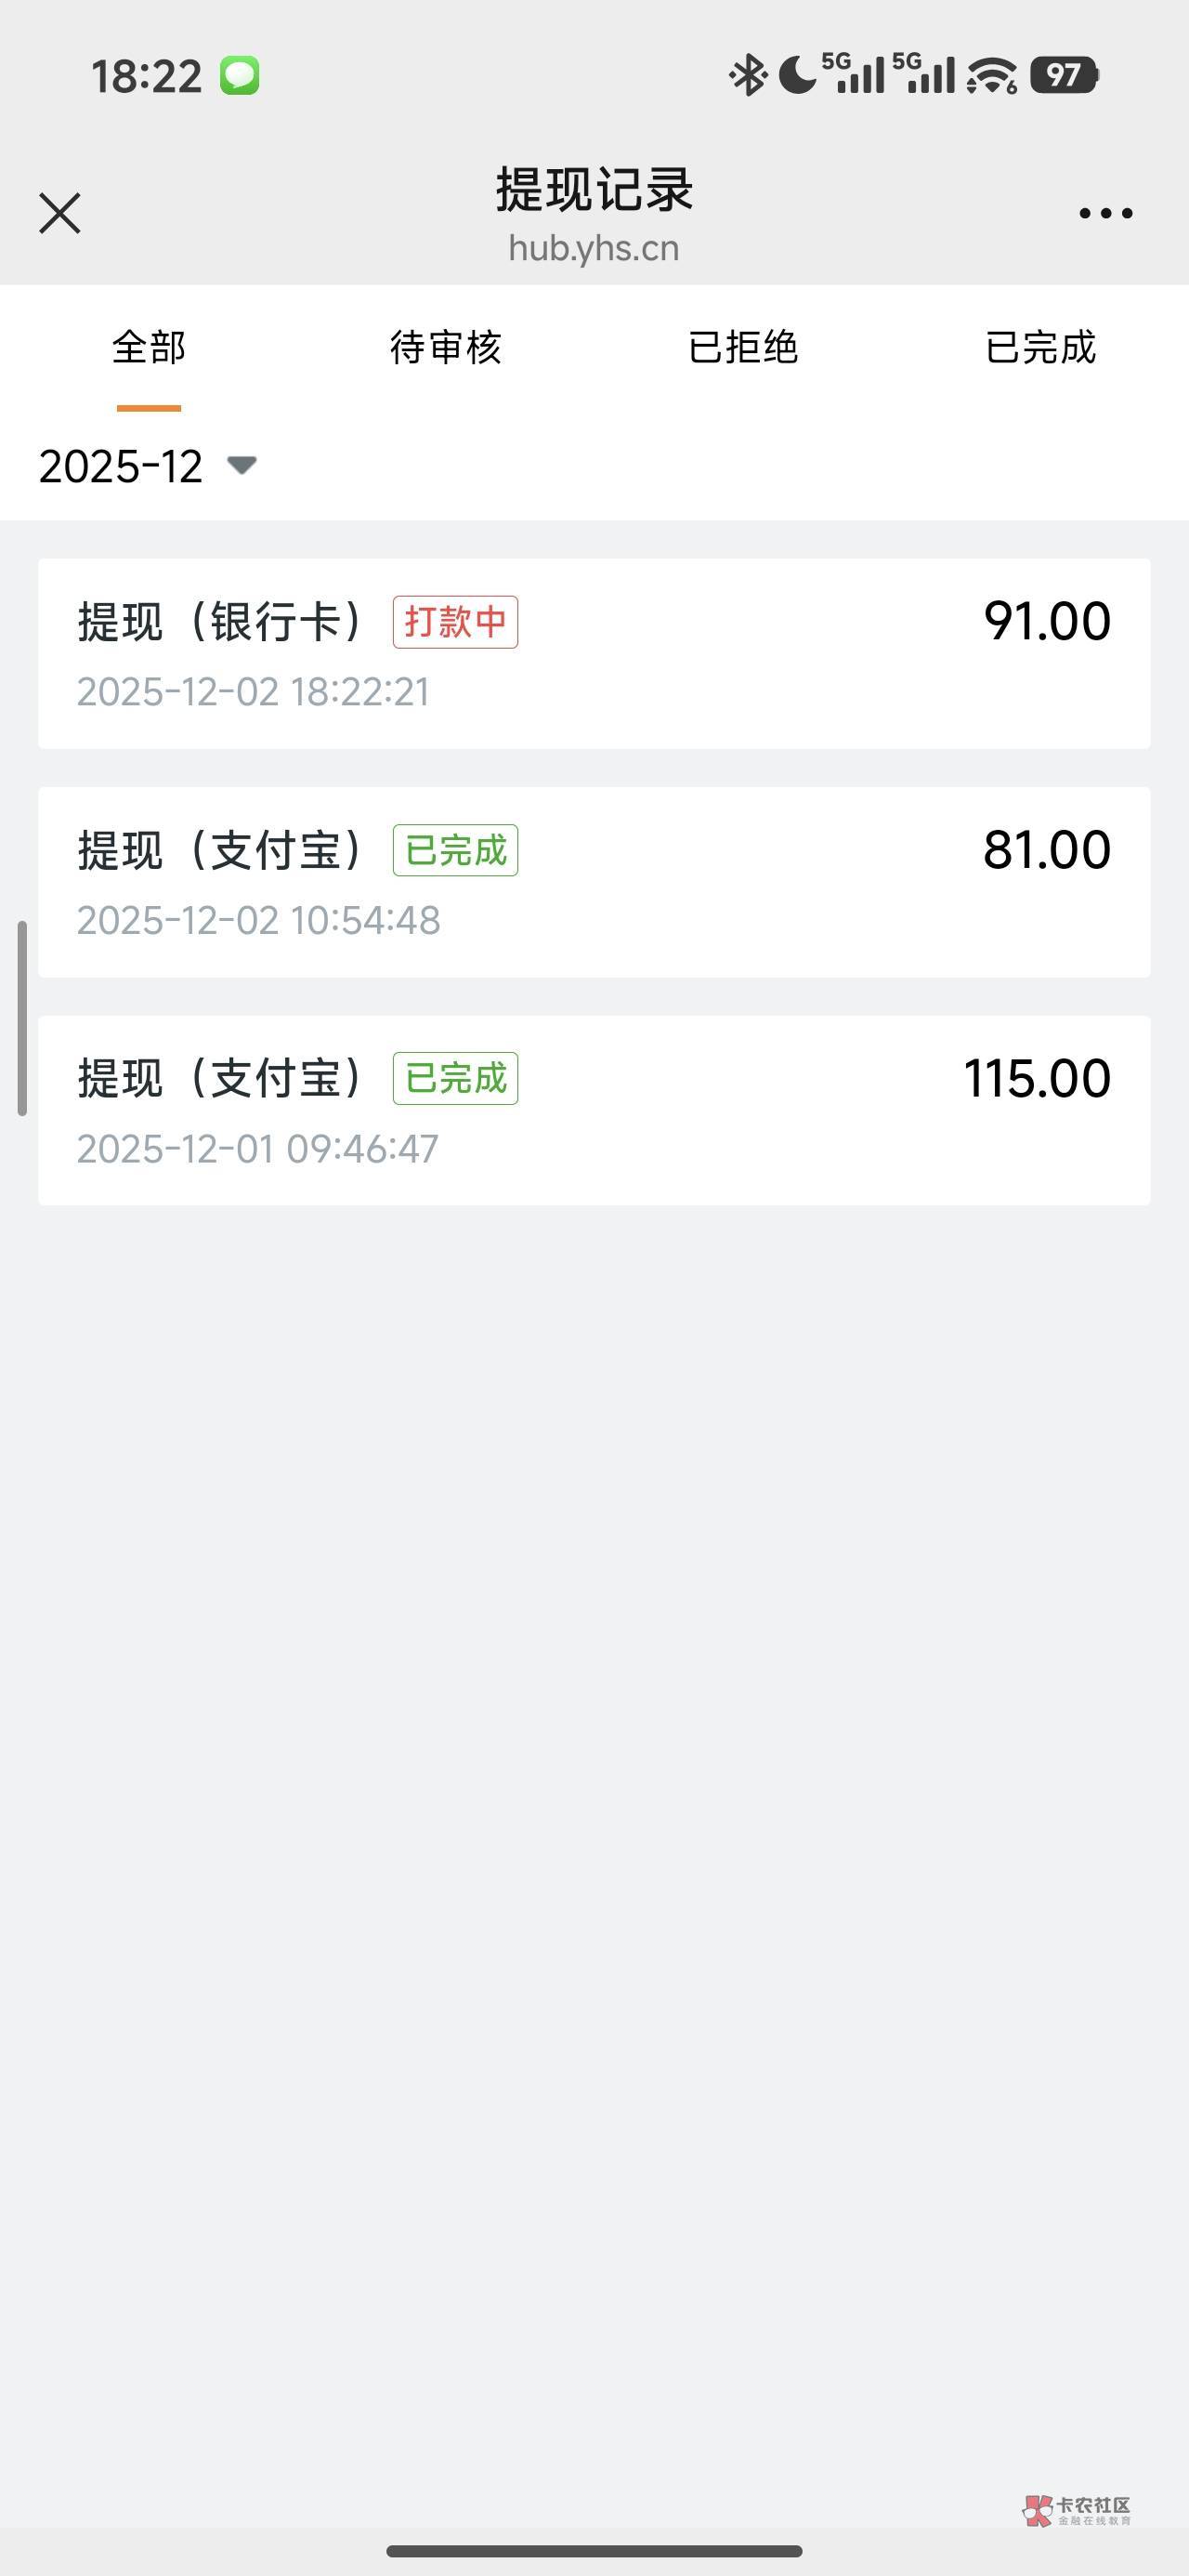Tap the do-not-disturb moon icon
Viewport: 1189px width, 2576px height.
797,76
